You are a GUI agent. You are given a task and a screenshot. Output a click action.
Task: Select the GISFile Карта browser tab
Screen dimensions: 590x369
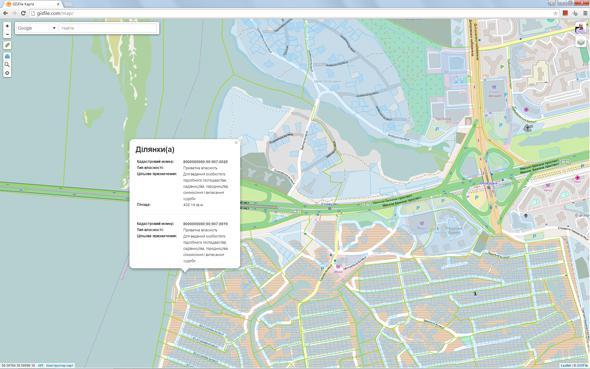(x=33, y=4)
